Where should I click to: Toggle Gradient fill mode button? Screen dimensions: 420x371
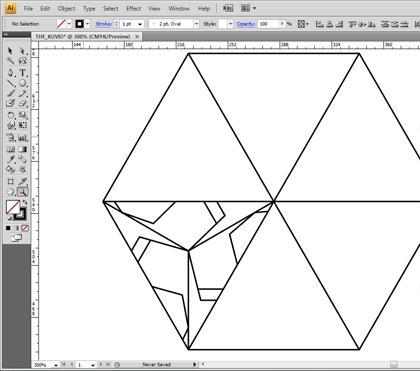point(16,228)
